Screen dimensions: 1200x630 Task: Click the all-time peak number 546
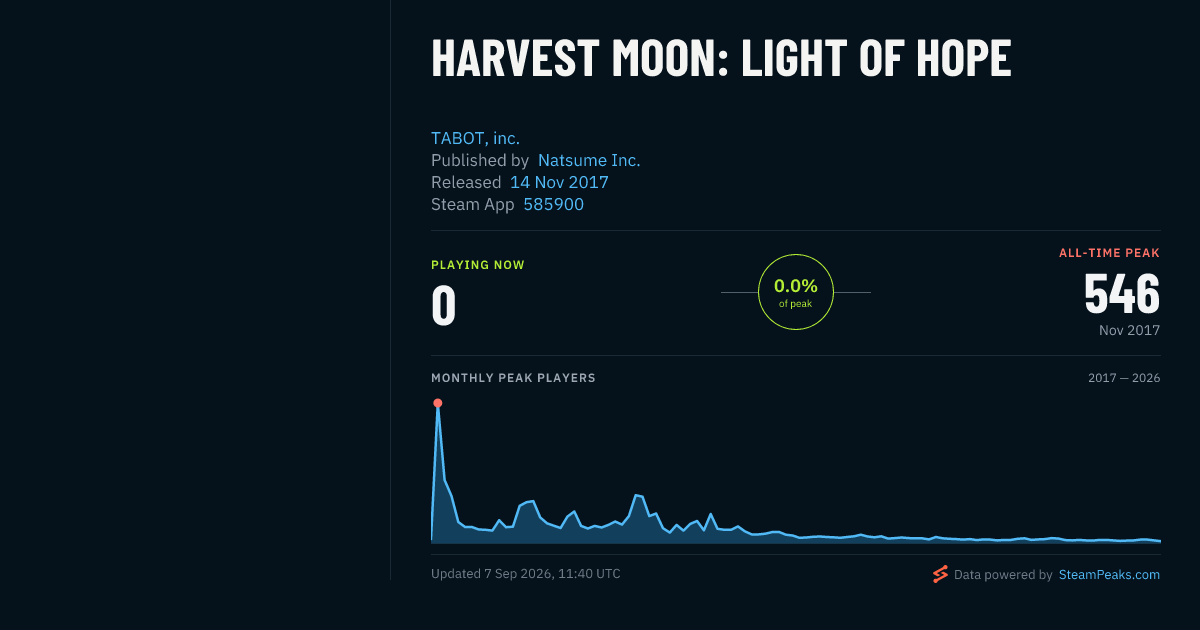tap(1122, 294)
